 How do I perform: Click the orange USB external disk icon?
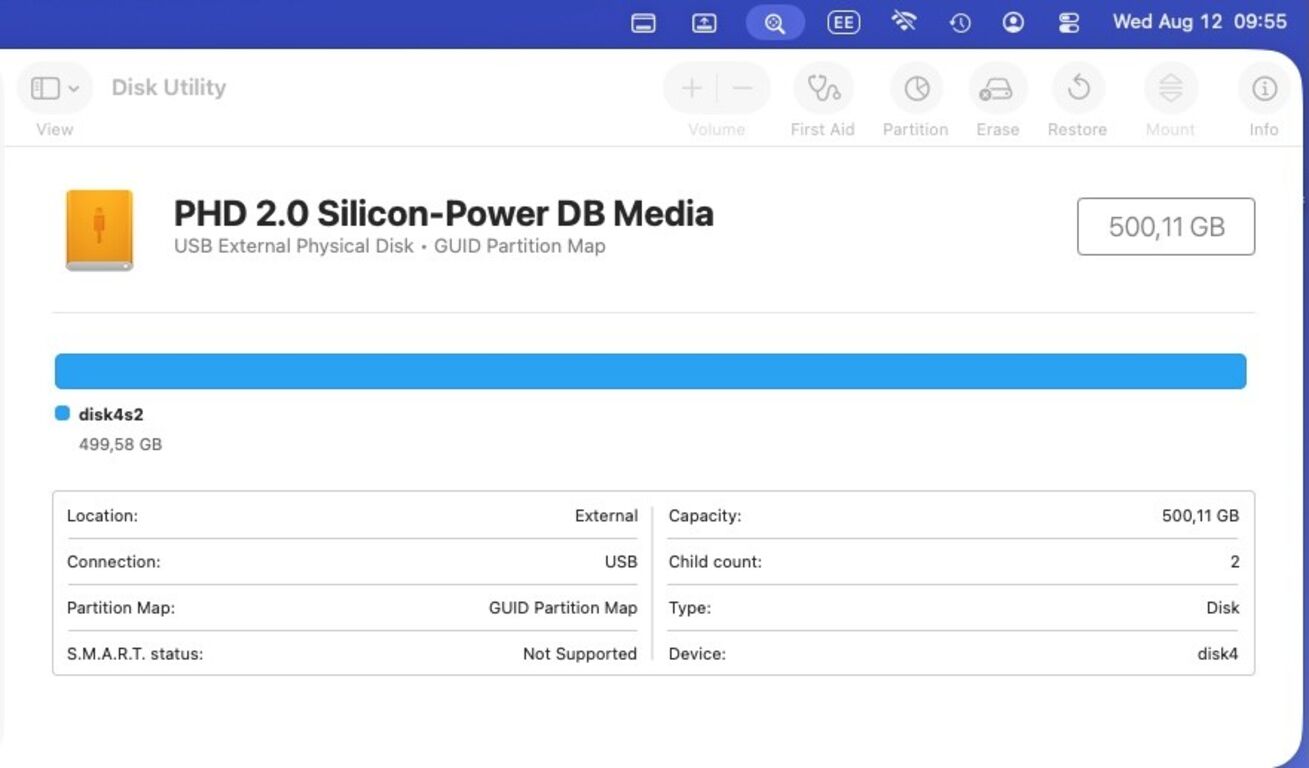coord(99,230)
